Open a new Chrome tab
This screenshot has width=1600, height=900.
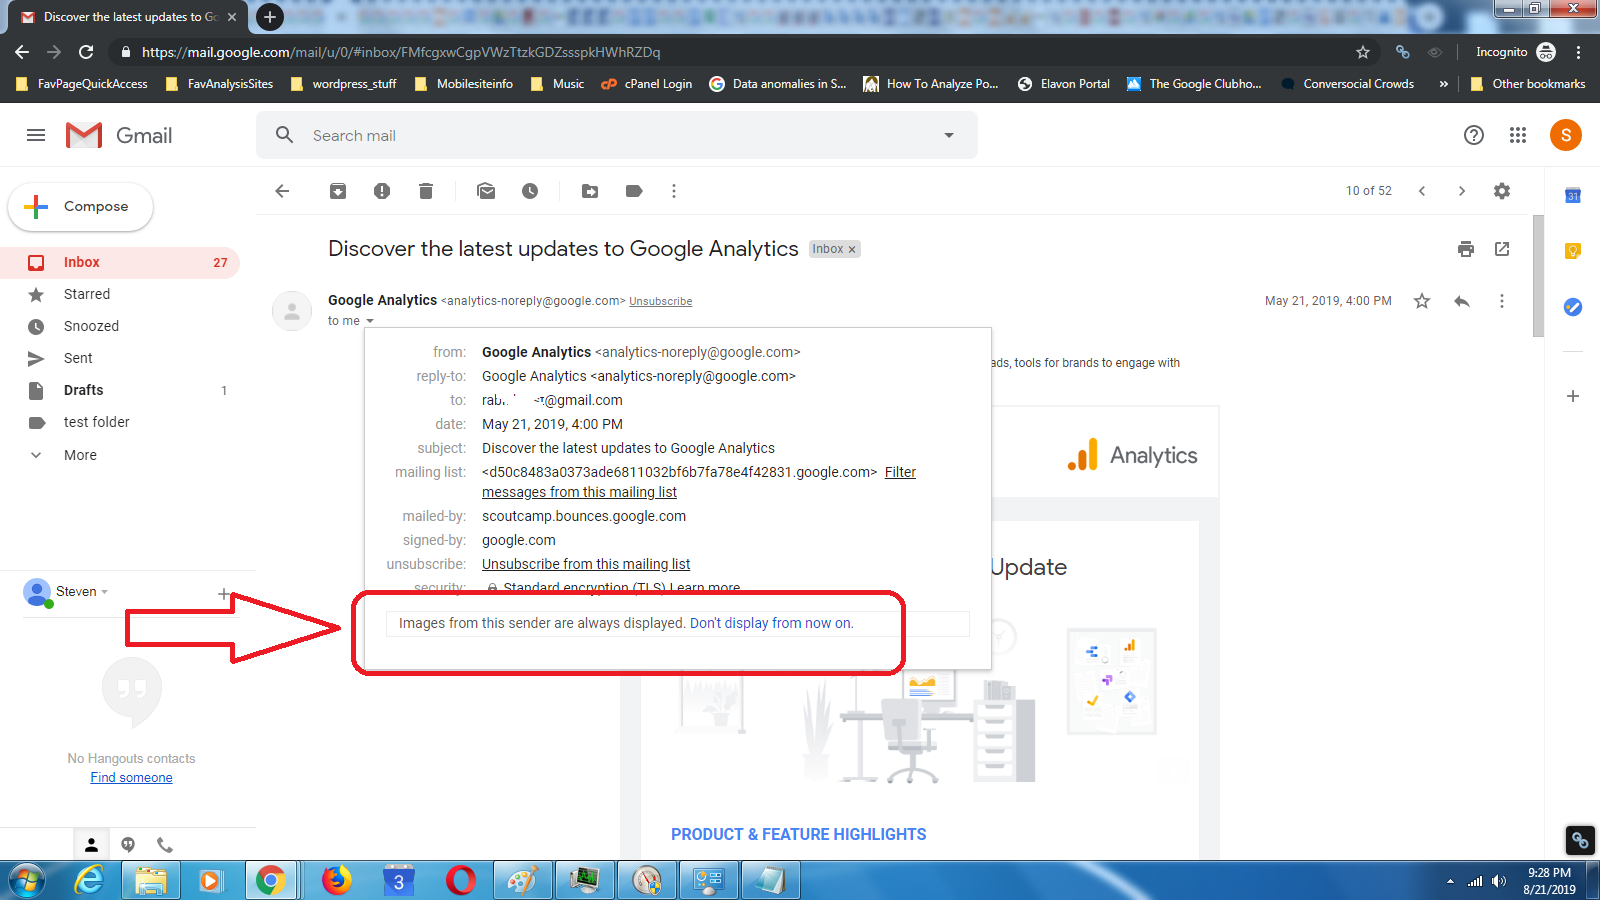[269, 17]
